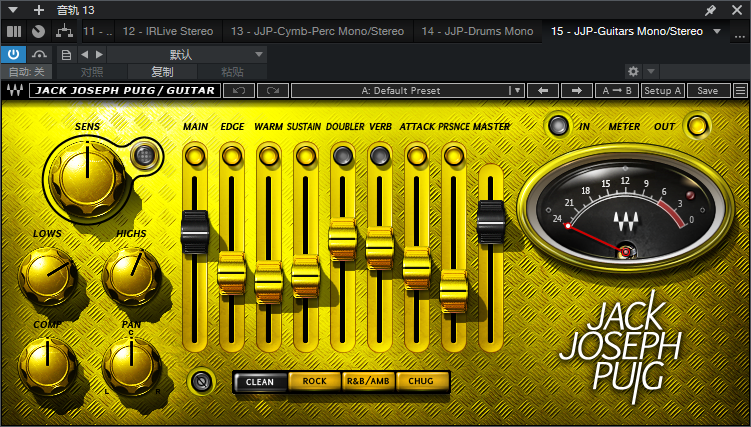This screenshot has width=751, height=427.
Task: Switch to 12 - IRLive Stereo tab
Action: (168, 32)
